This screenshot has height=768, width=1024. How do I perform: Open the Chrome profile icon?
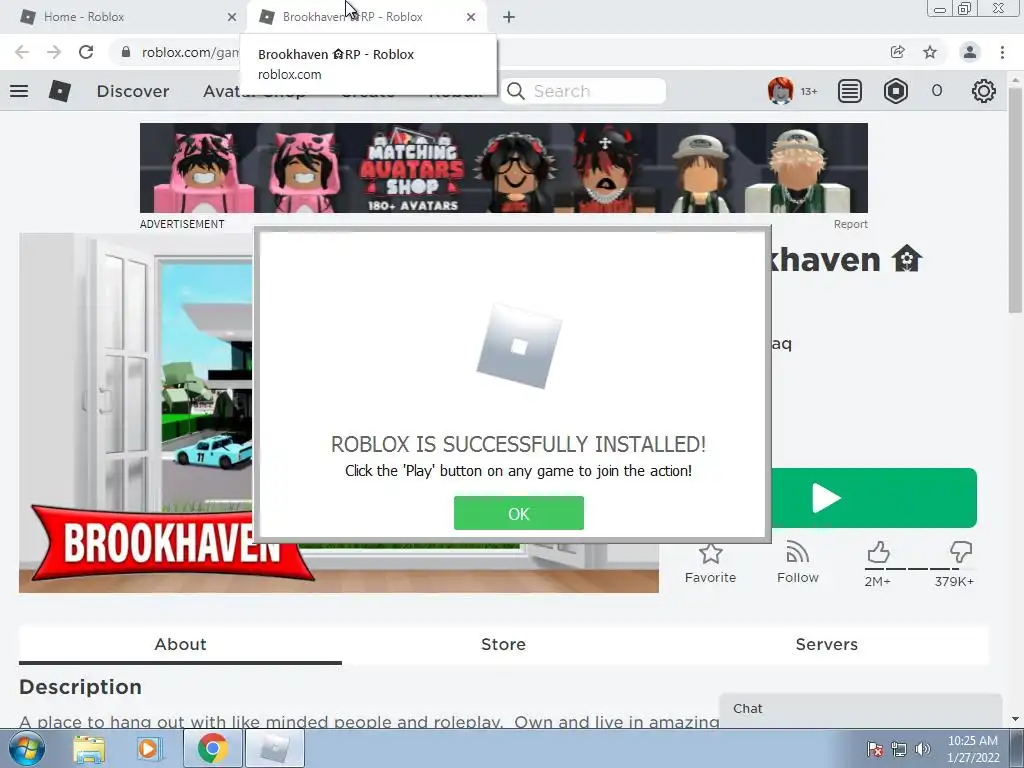(970, 52)
